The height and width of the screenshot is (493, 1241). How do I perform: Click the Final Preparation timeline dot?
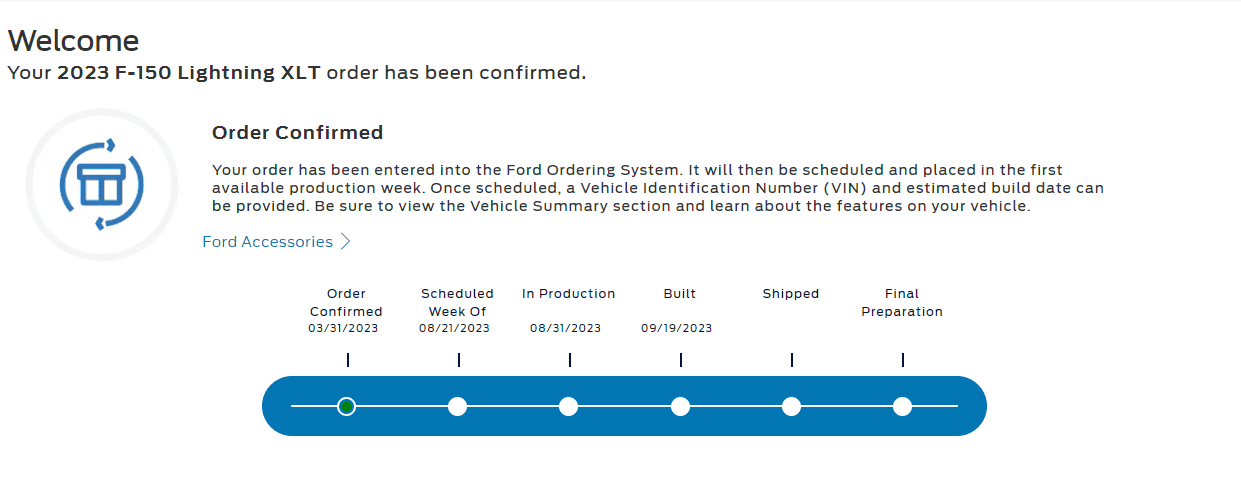(902, 406)
